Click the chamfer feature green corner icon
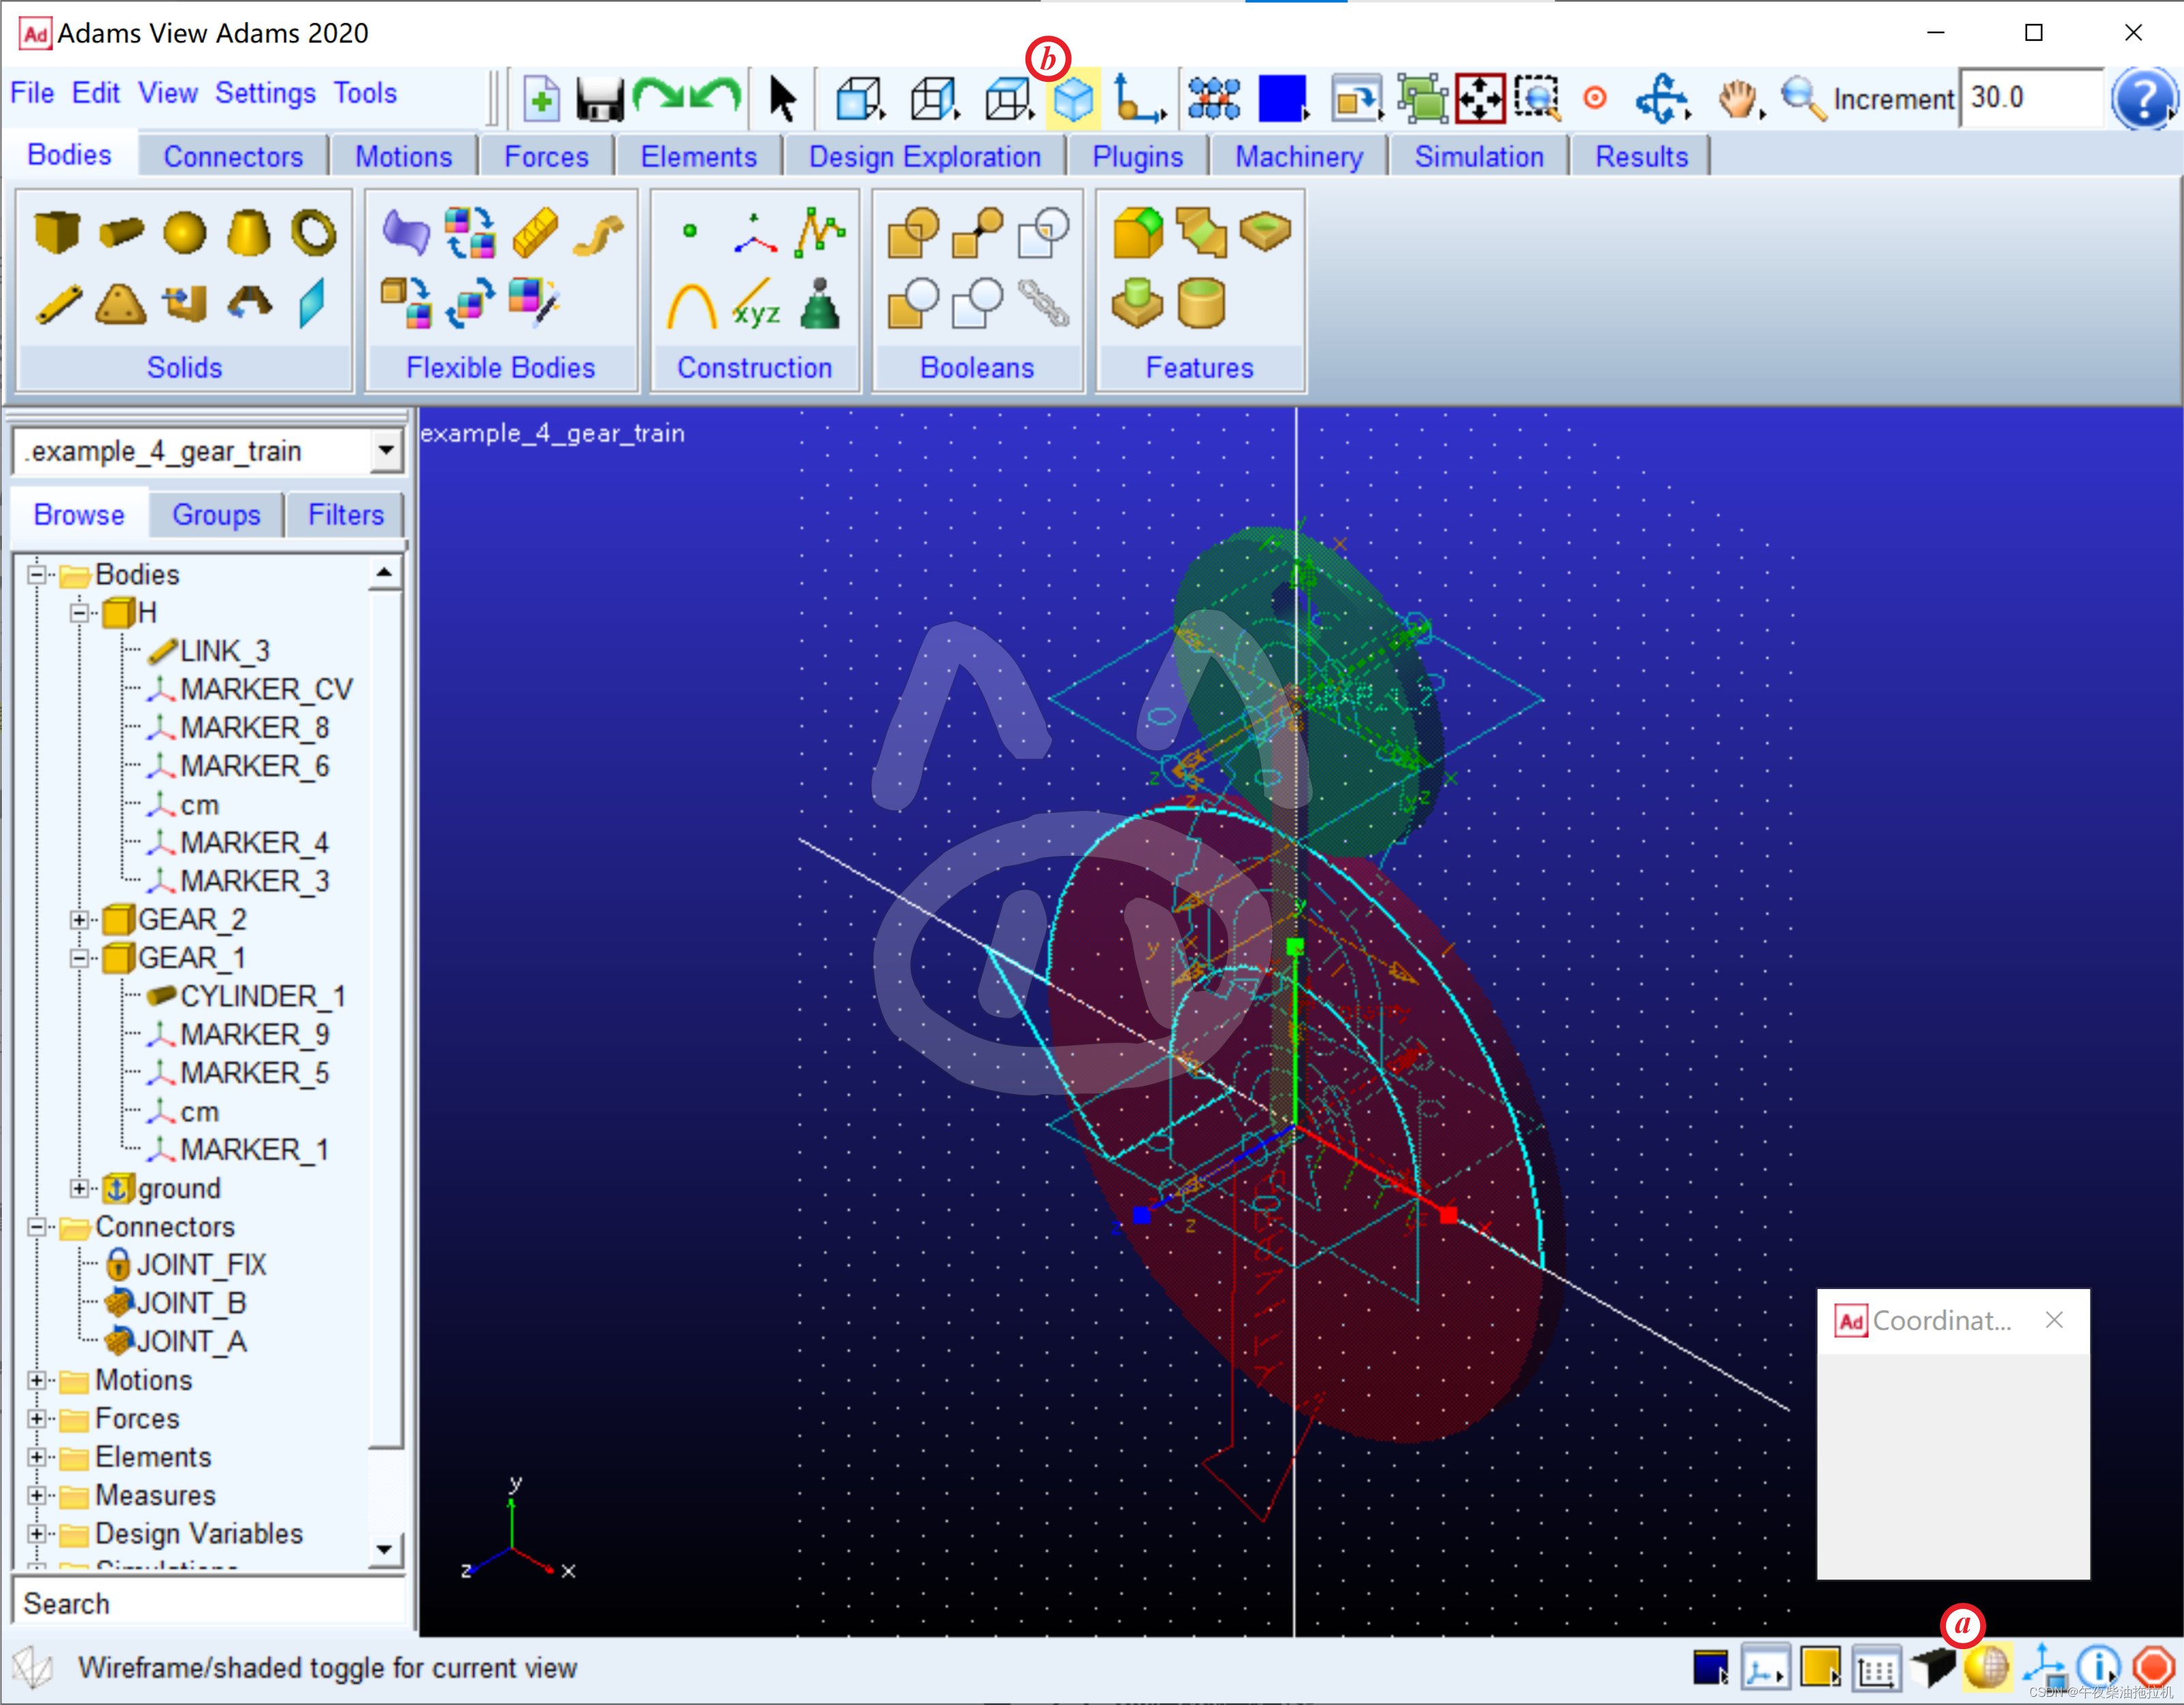The width and height of the screenshot is (2184, 1705). 1138,232
